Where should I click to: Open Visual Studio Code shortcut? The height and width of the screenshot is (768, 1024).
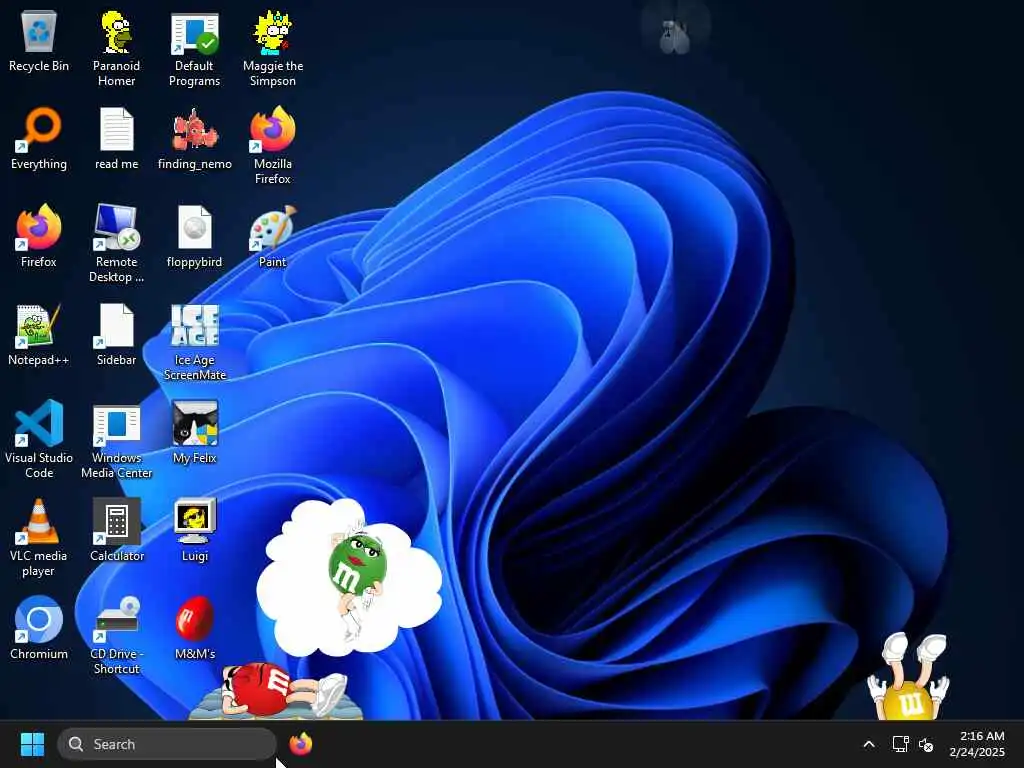point(39,440)
